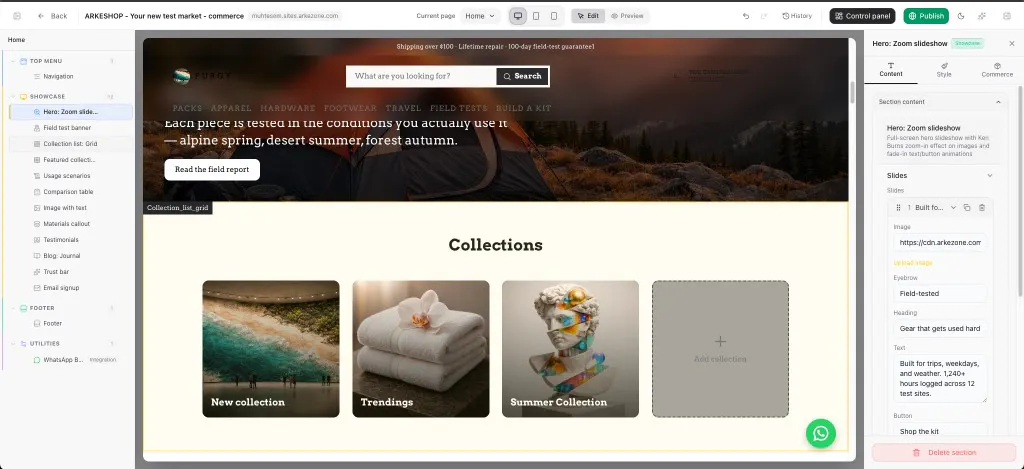
Task: Switch to the Style tab
Action: 944,70
